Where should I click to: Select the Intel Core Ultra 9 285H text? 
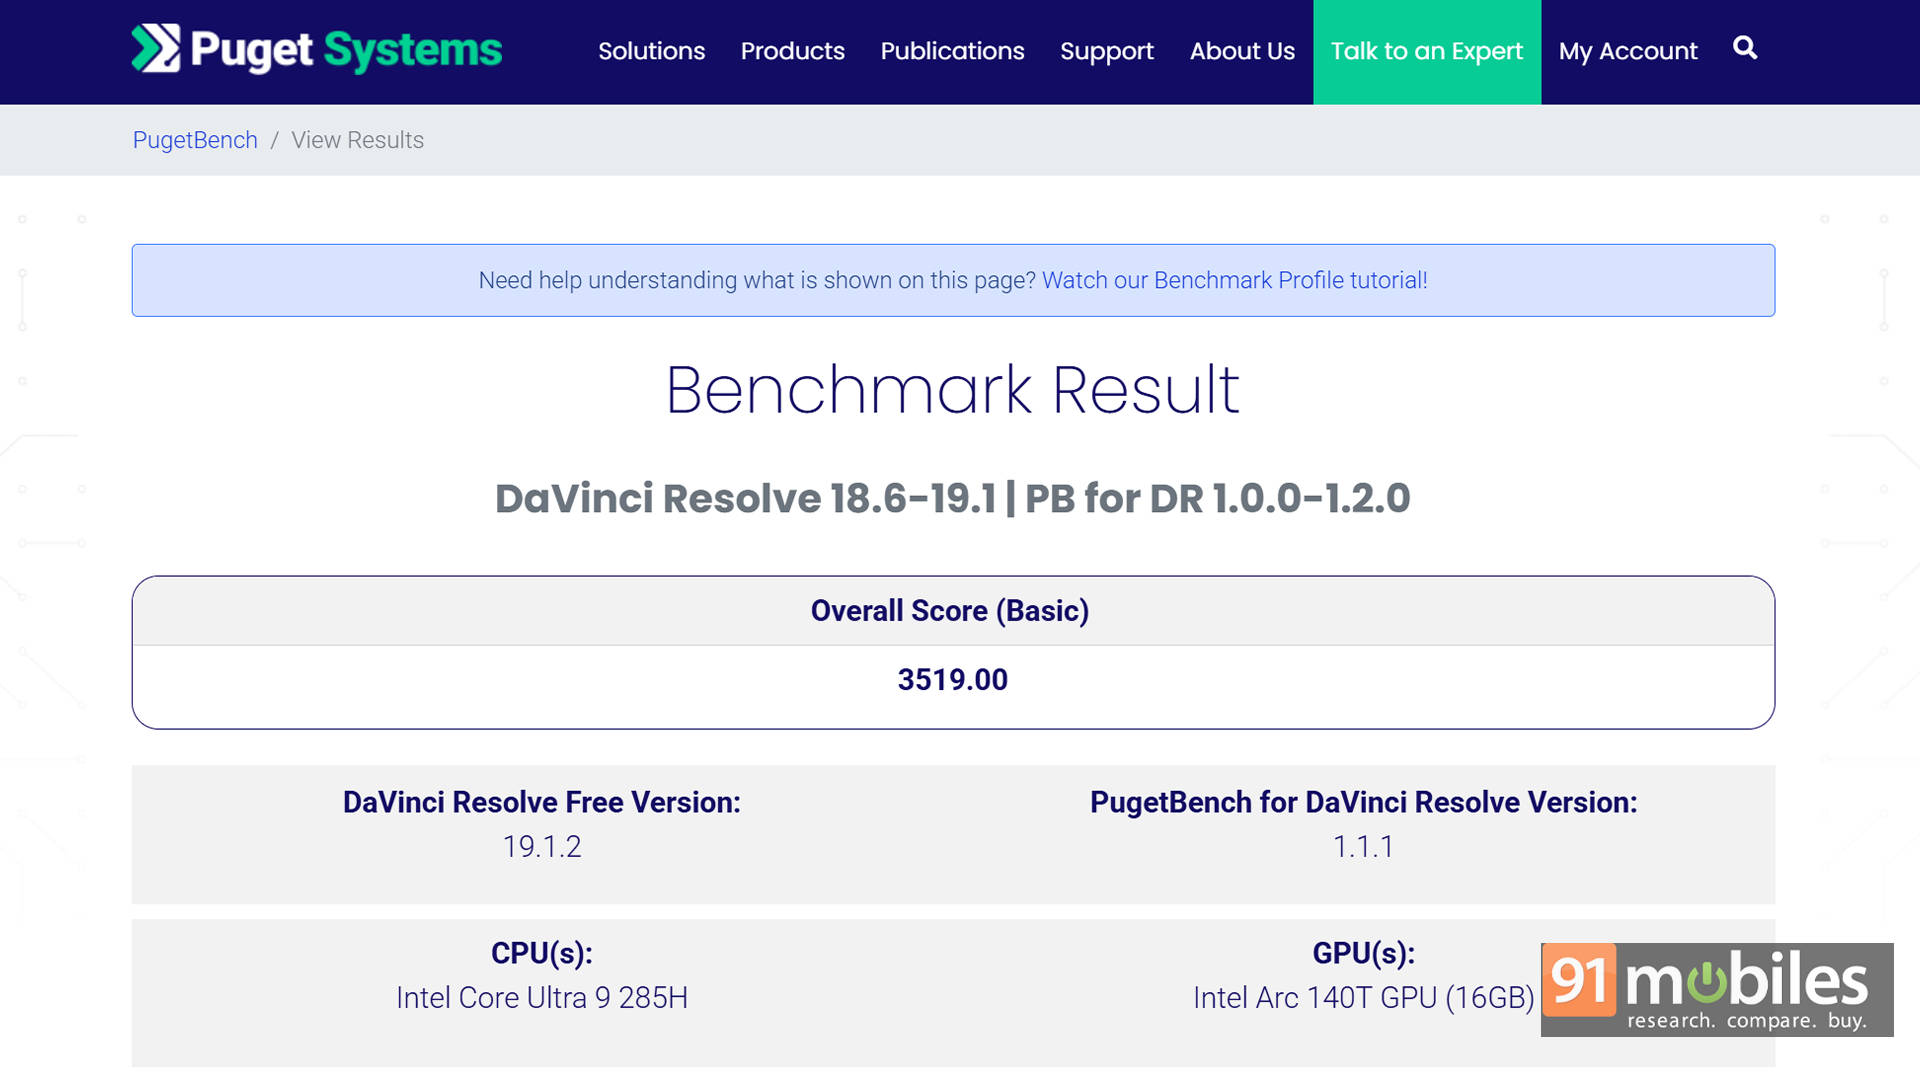[541, 998]
